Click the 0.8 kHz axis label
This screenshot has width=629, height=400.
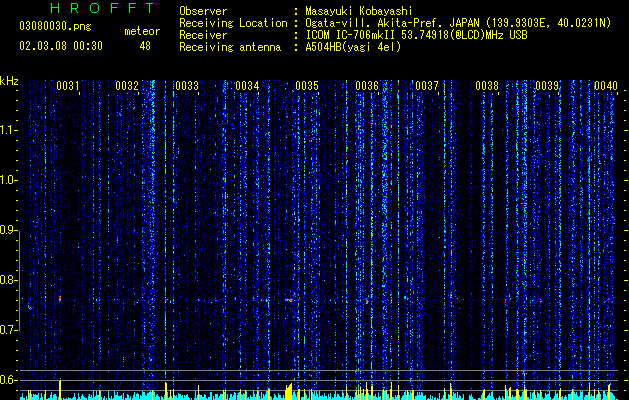(8, 280)
